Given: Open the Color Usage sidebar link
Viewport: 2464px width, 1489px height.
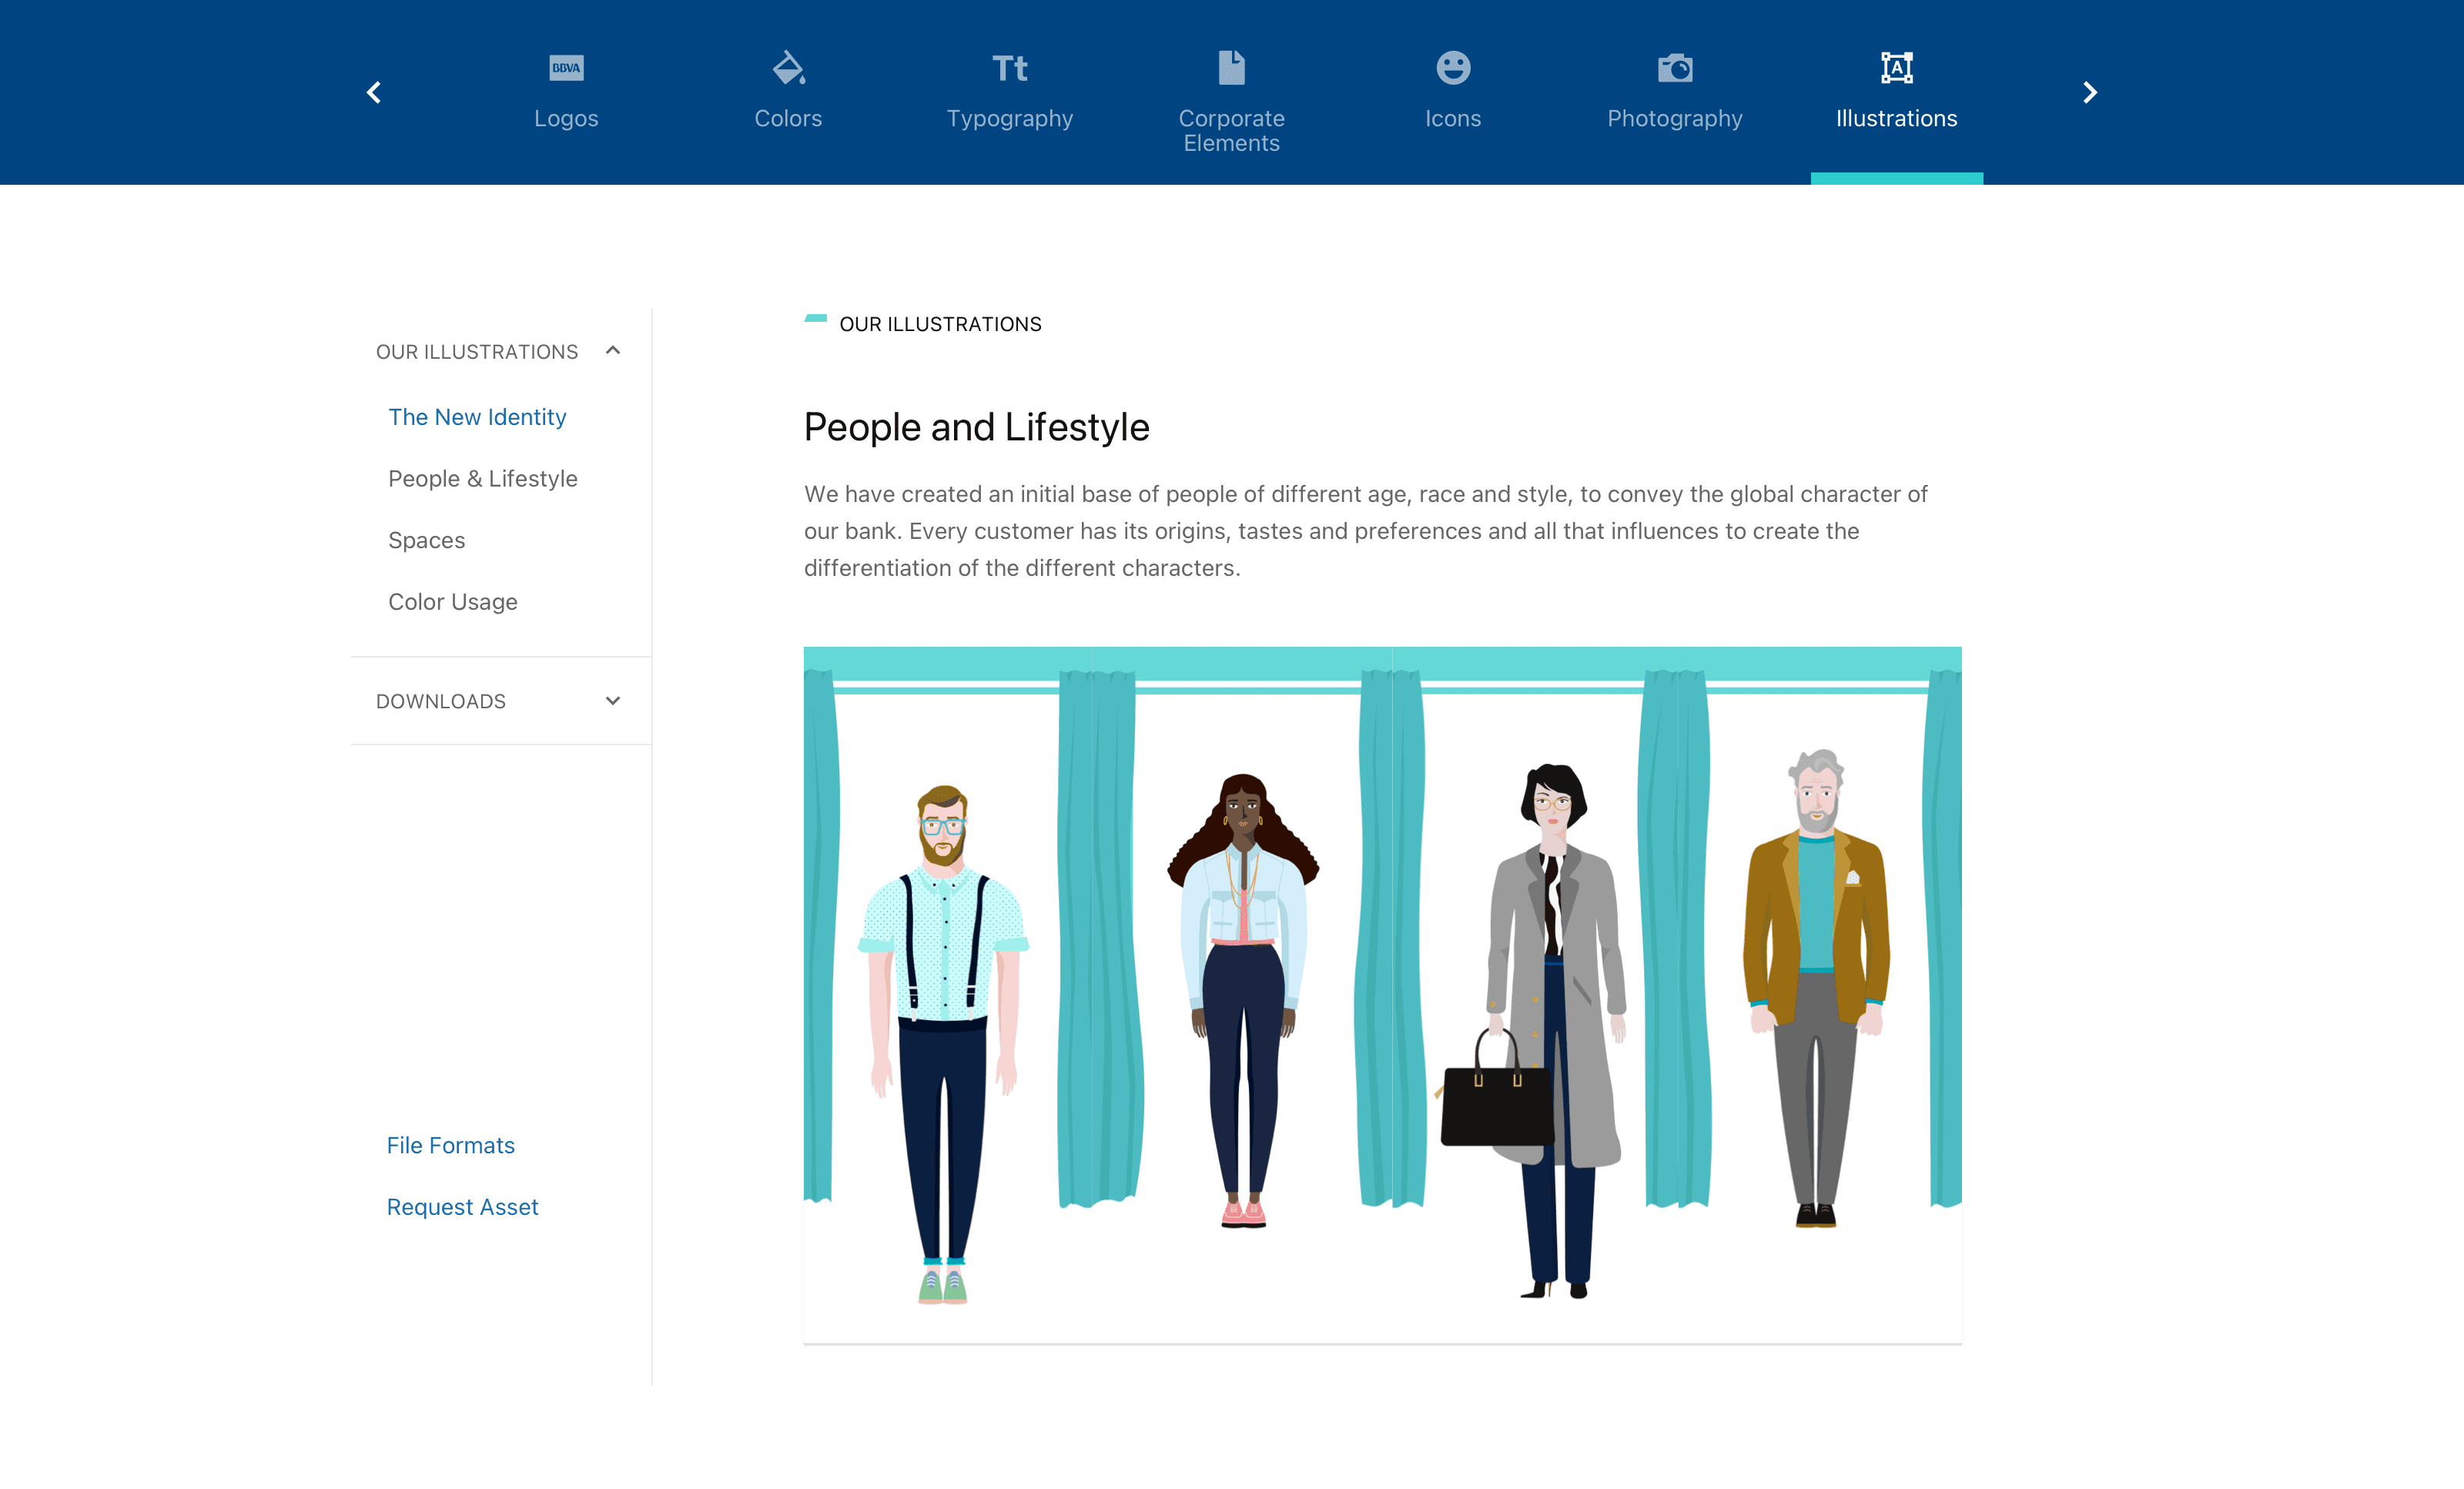Looking at the screenshot, I should tap(453, 602).
